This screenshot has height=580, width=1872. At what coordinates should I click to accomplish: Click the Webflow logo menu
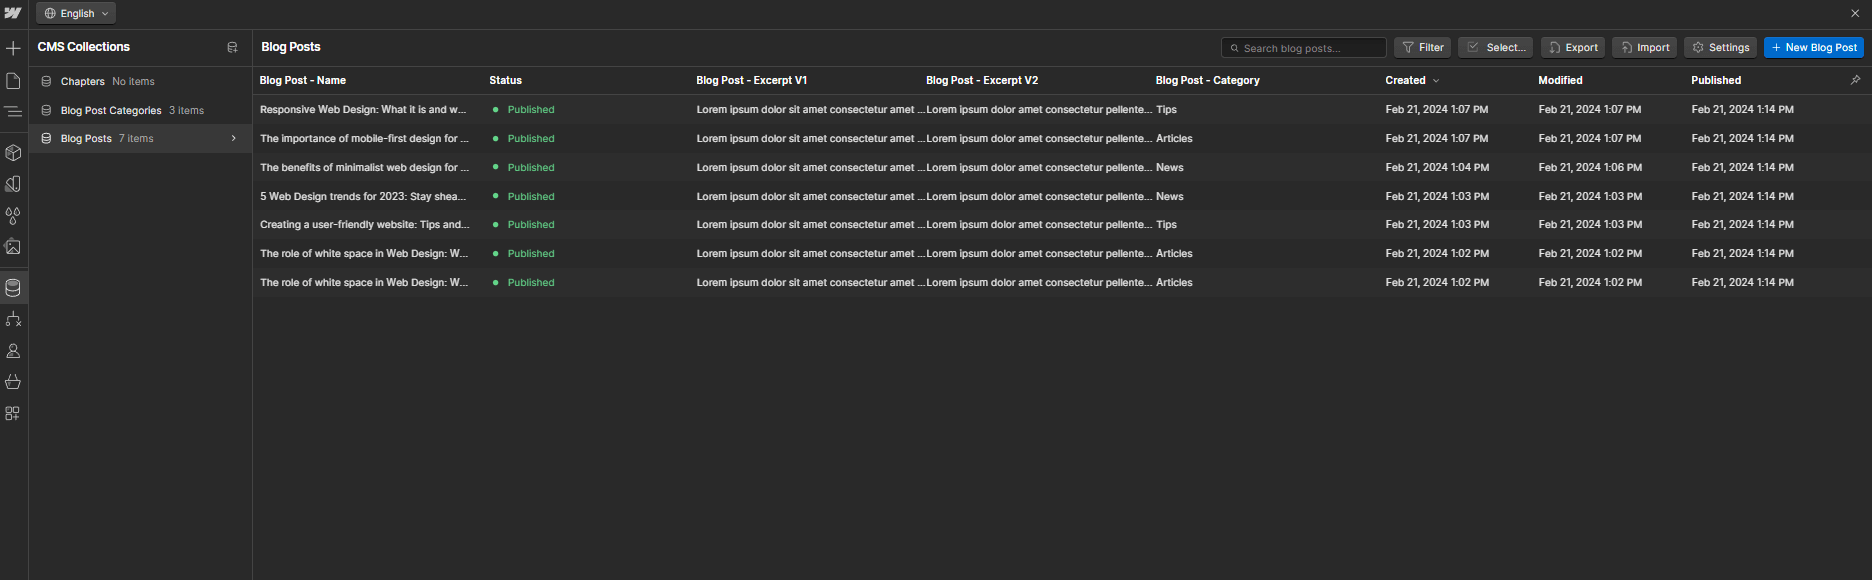[13, 13]
